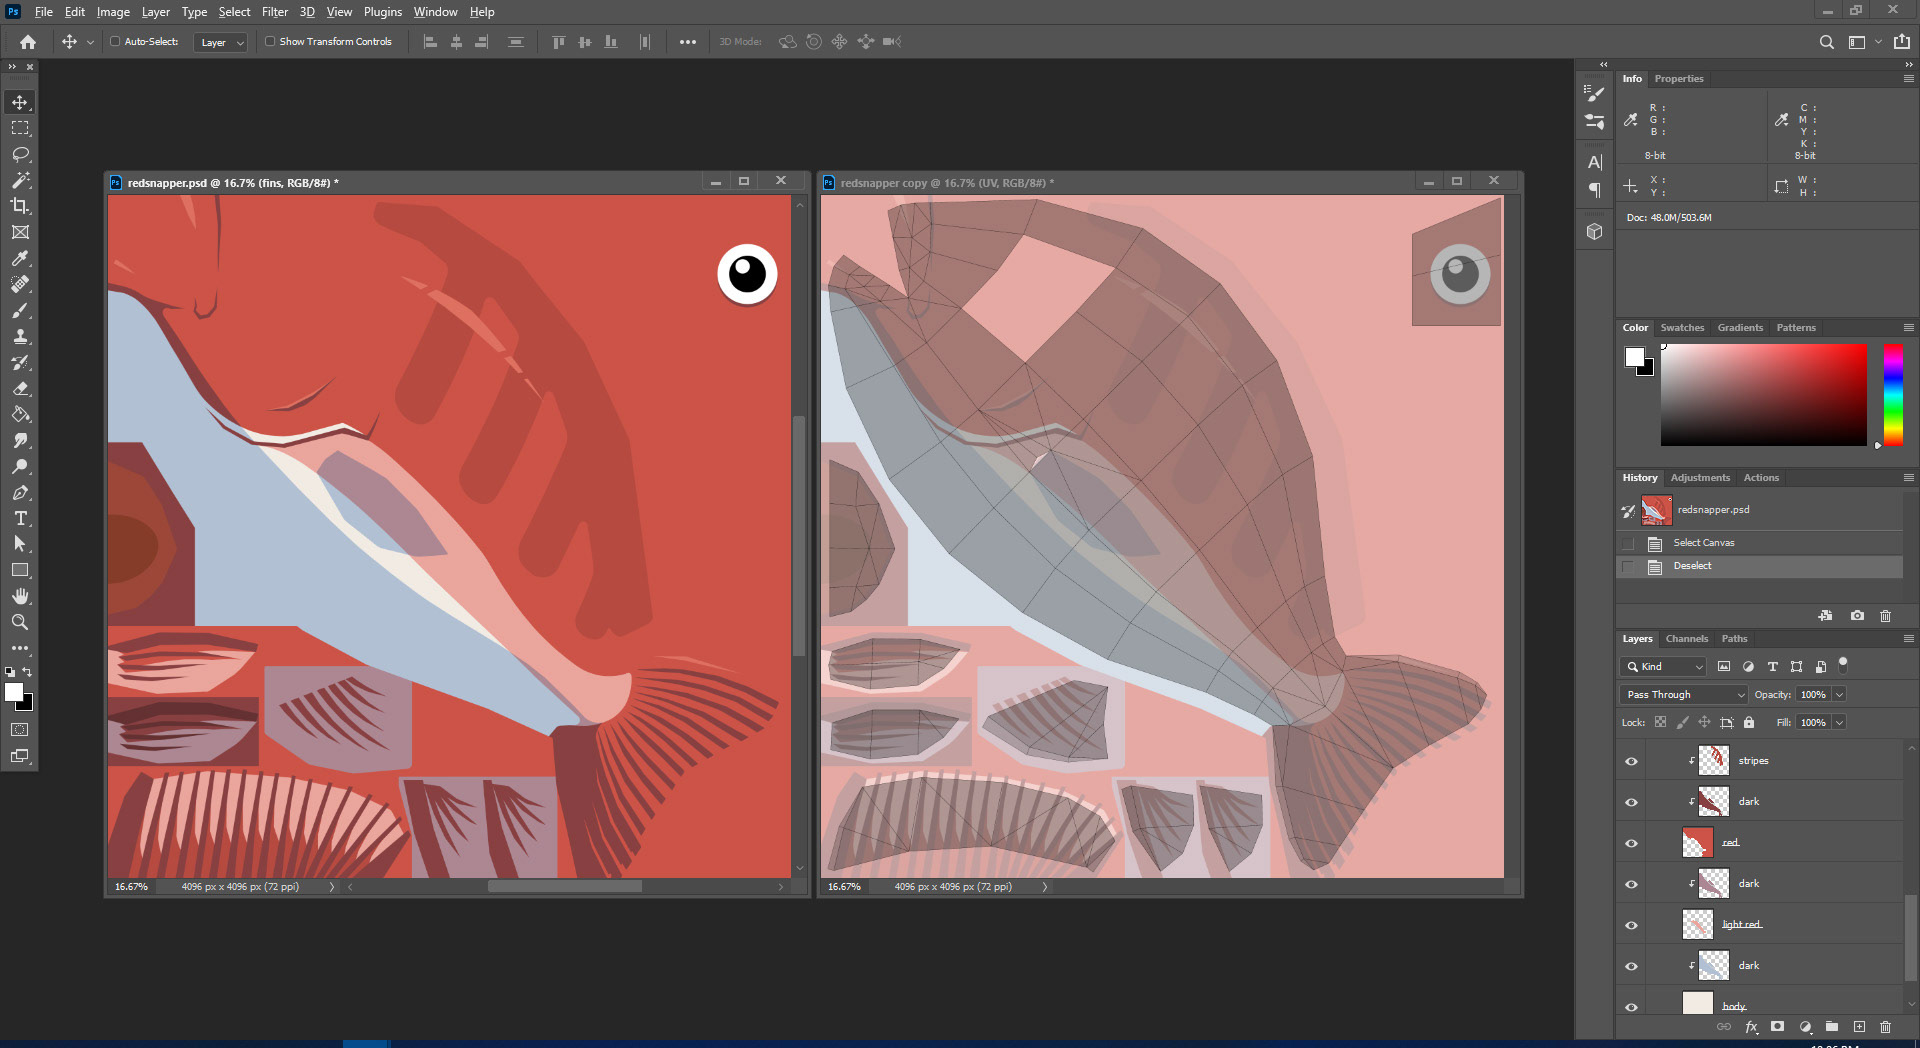Select the Lasso tool
The image size is (1920, 1048).
pos(20,154)
